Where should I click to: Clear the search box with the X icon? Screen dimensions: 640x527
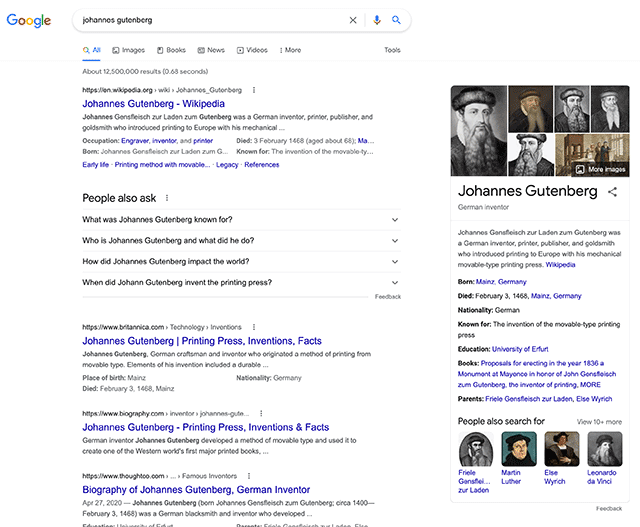point(352,20)
